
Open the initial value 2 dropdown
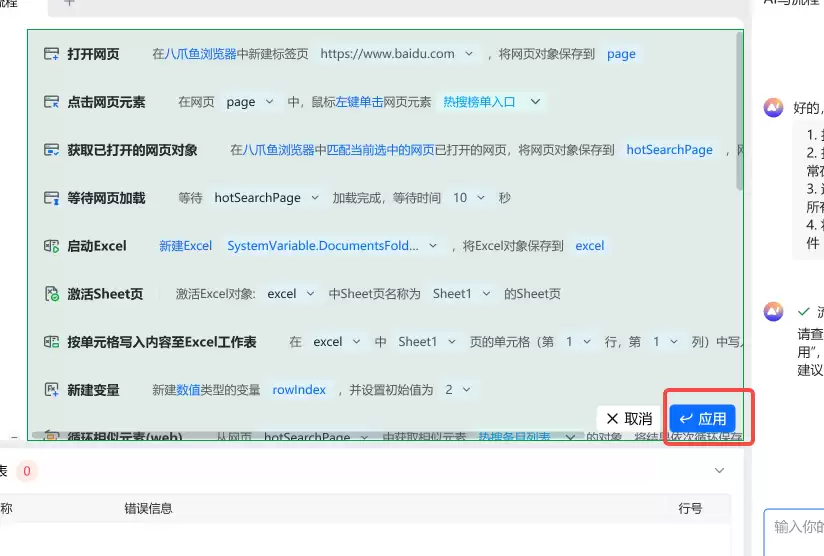pyautogui.click(x=466, y=390)
